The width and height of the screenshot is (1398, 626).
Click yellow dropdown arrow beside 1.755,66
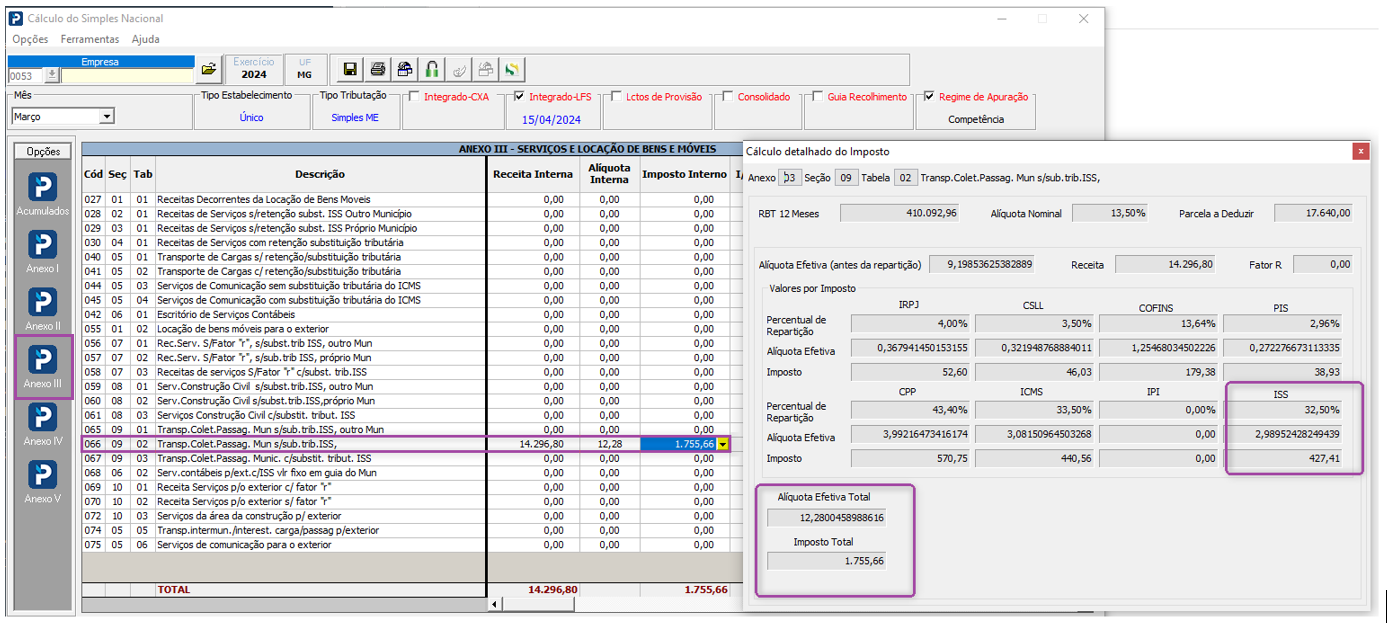click(x=723, y=444)
